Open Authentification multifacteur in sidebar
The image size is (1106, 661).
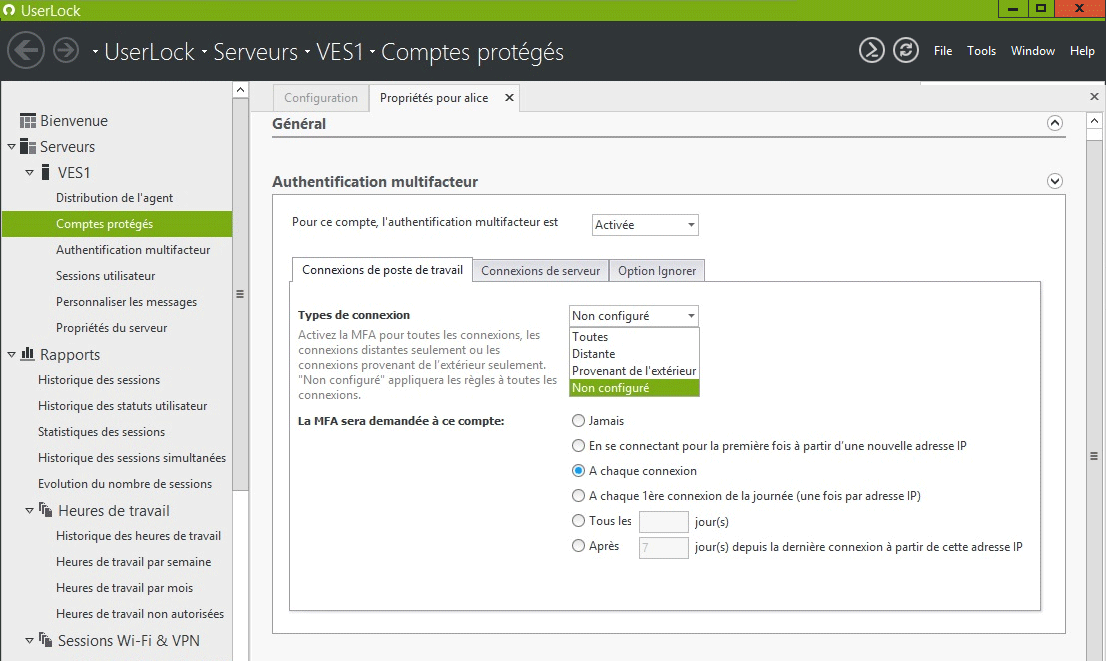[x=133, y=250]
